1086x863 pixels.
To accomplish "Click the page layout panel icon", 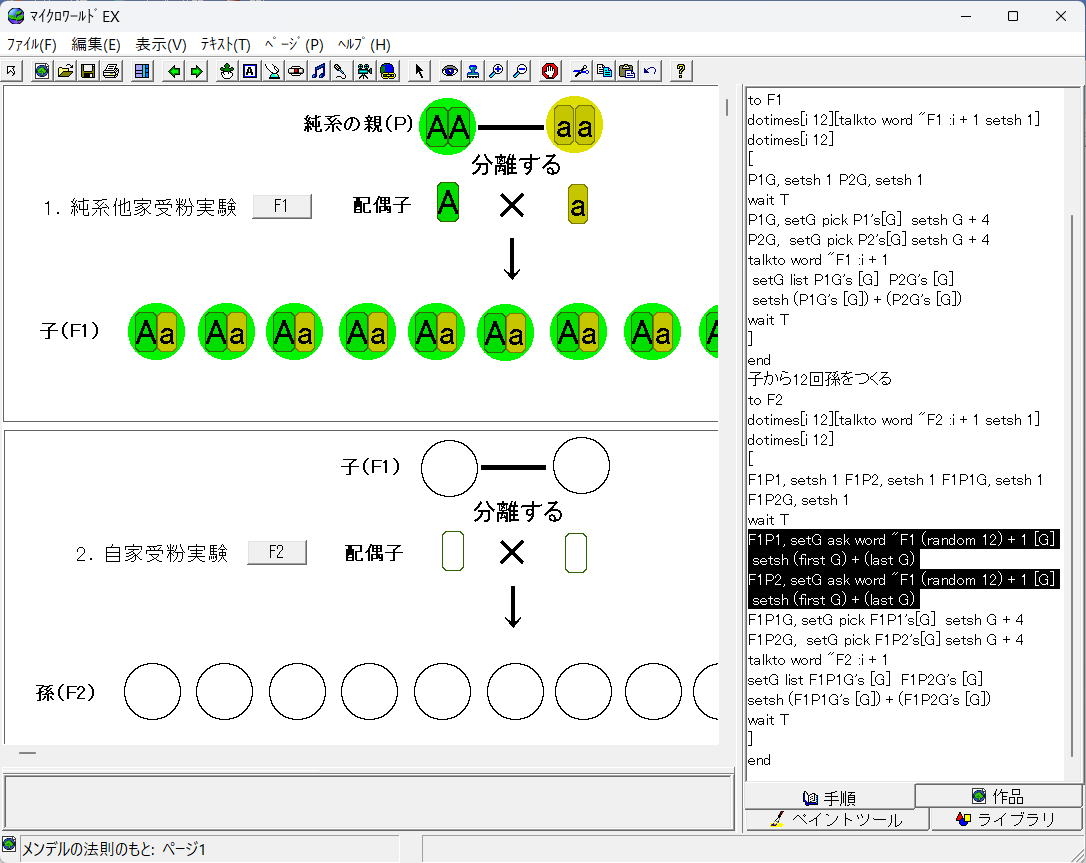I will (x=142, y=71).
